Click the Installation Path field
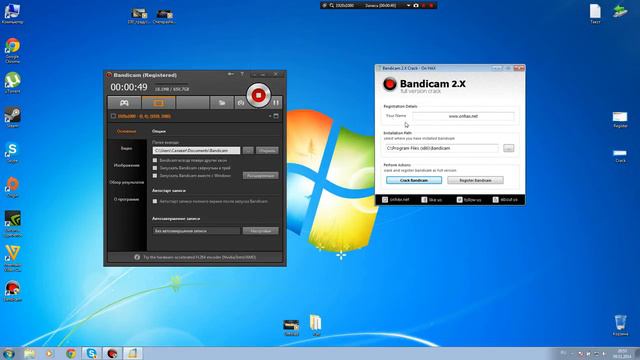This screenshot has width=640, height=360. 442,148
